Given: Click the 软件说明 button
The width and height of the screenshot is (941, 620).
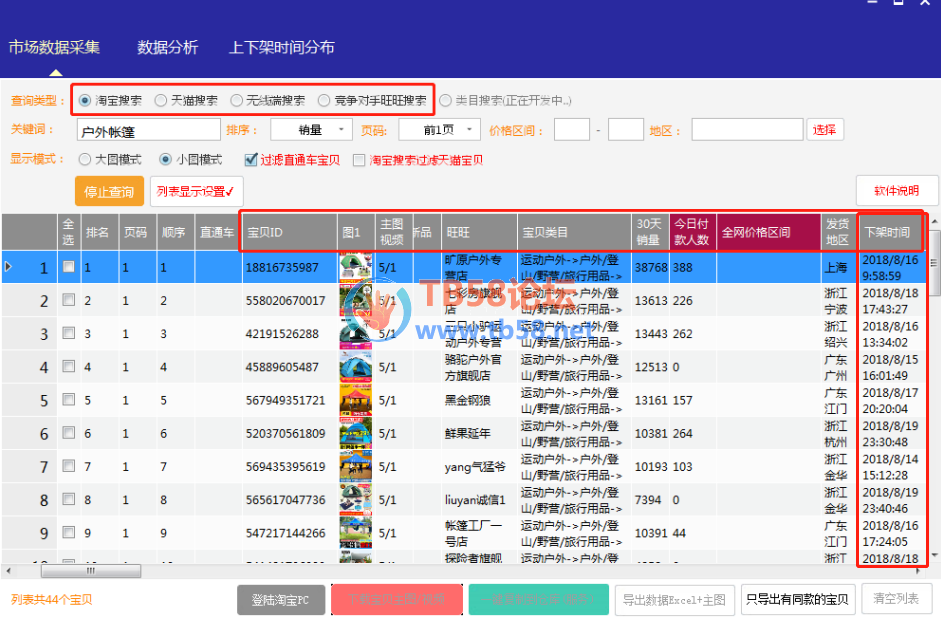Looking at the screenshot, I should point(896,191).
